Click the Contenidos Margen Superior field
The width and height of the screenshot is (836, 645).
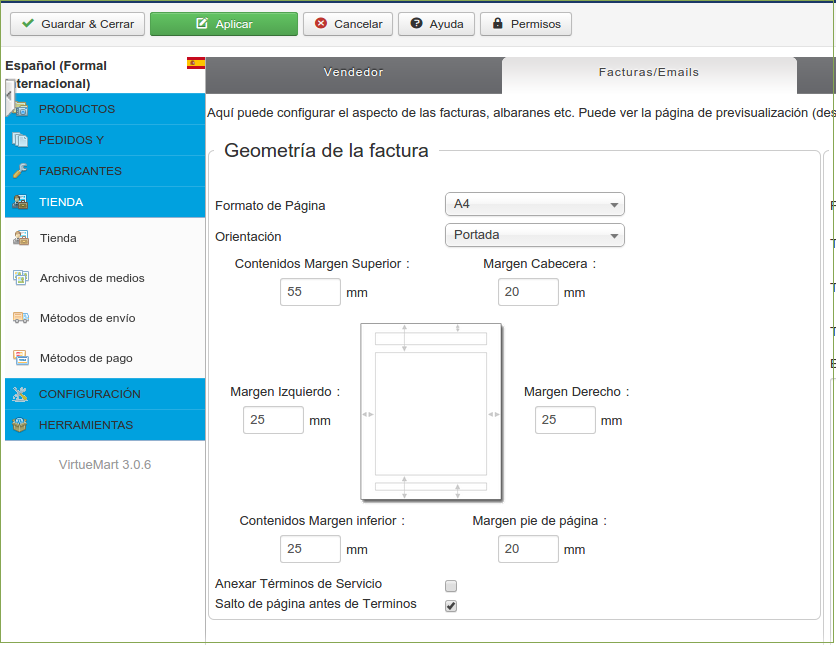[x=310, y=292]
